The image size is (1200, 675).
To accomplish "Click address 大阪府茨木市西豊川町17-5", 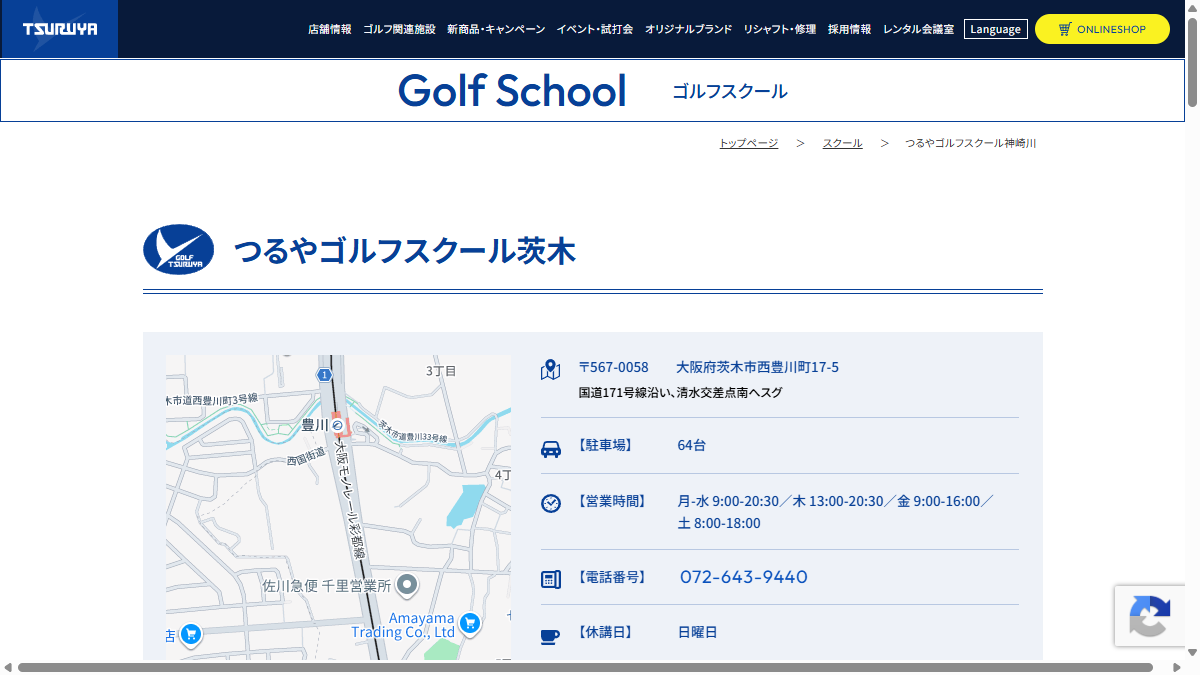I will click(758, 367).
